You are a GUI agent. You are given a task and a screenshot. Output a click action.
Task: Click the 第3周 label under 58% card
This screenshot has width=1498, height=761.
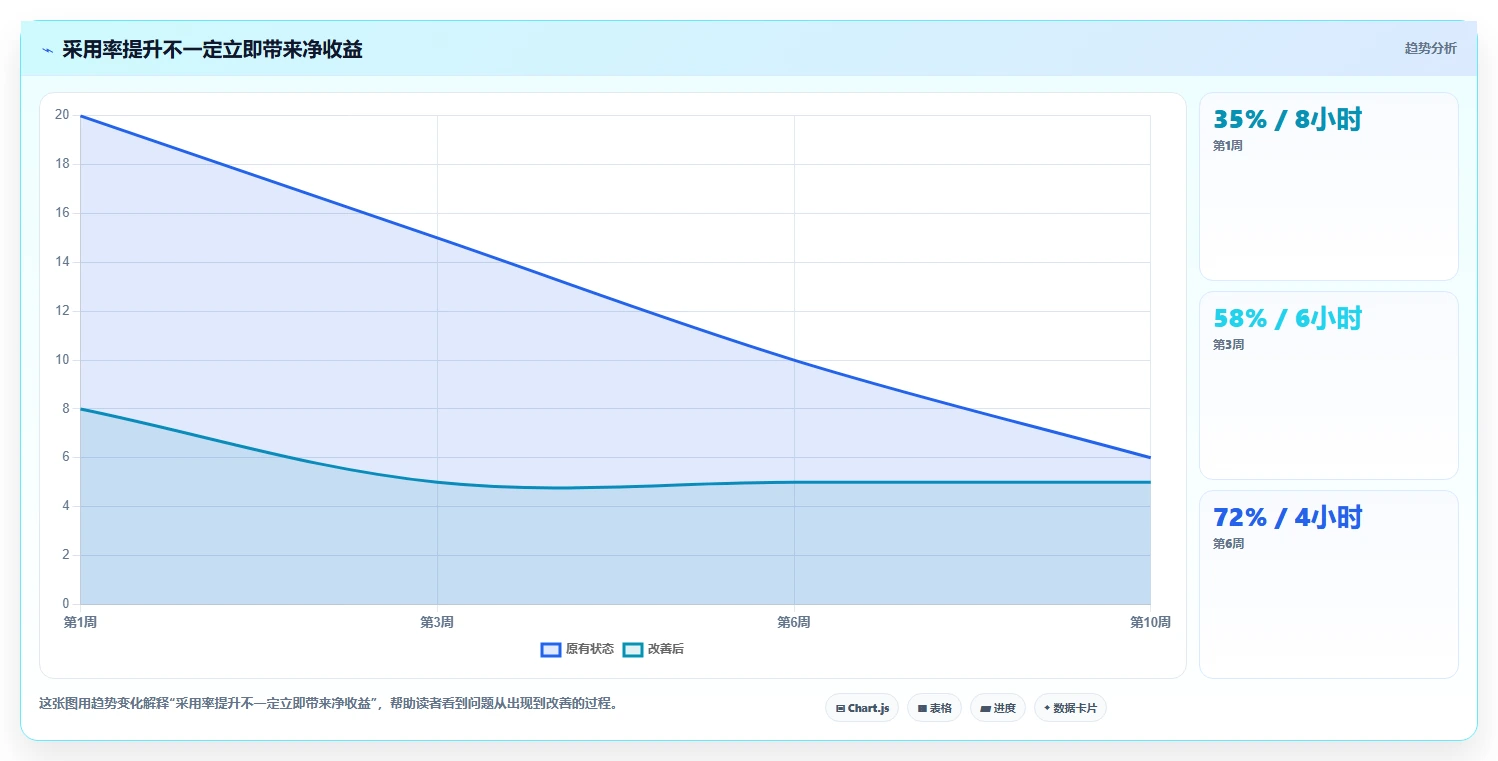1228,345
